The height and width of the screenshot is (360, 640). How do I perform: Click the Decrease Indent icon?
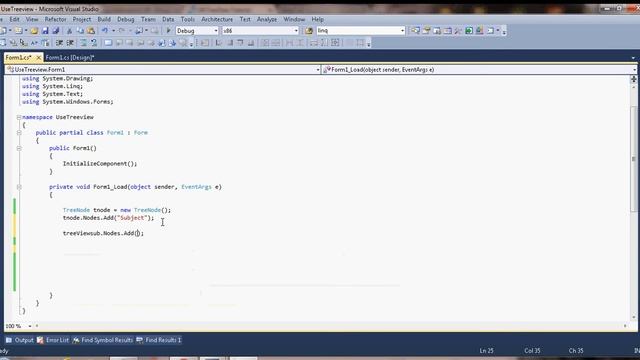59,42
